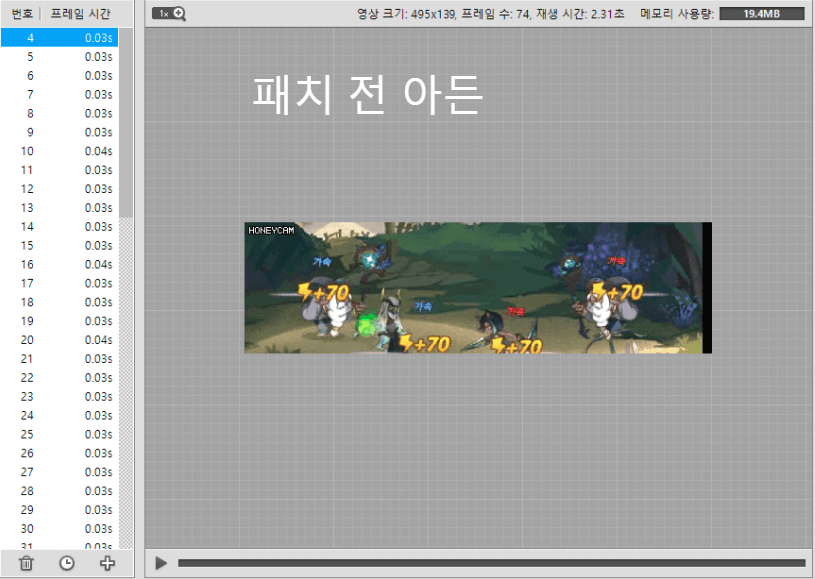Image resolution: width=815 pixels, height=579 pixels.
Task: Select frame 19 in the list
Action: (59, 321)
